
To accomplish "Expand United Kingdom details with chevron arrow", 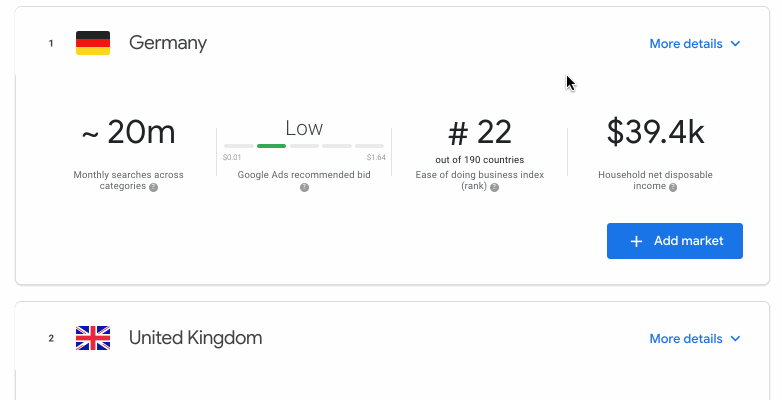I will point(736,339).
